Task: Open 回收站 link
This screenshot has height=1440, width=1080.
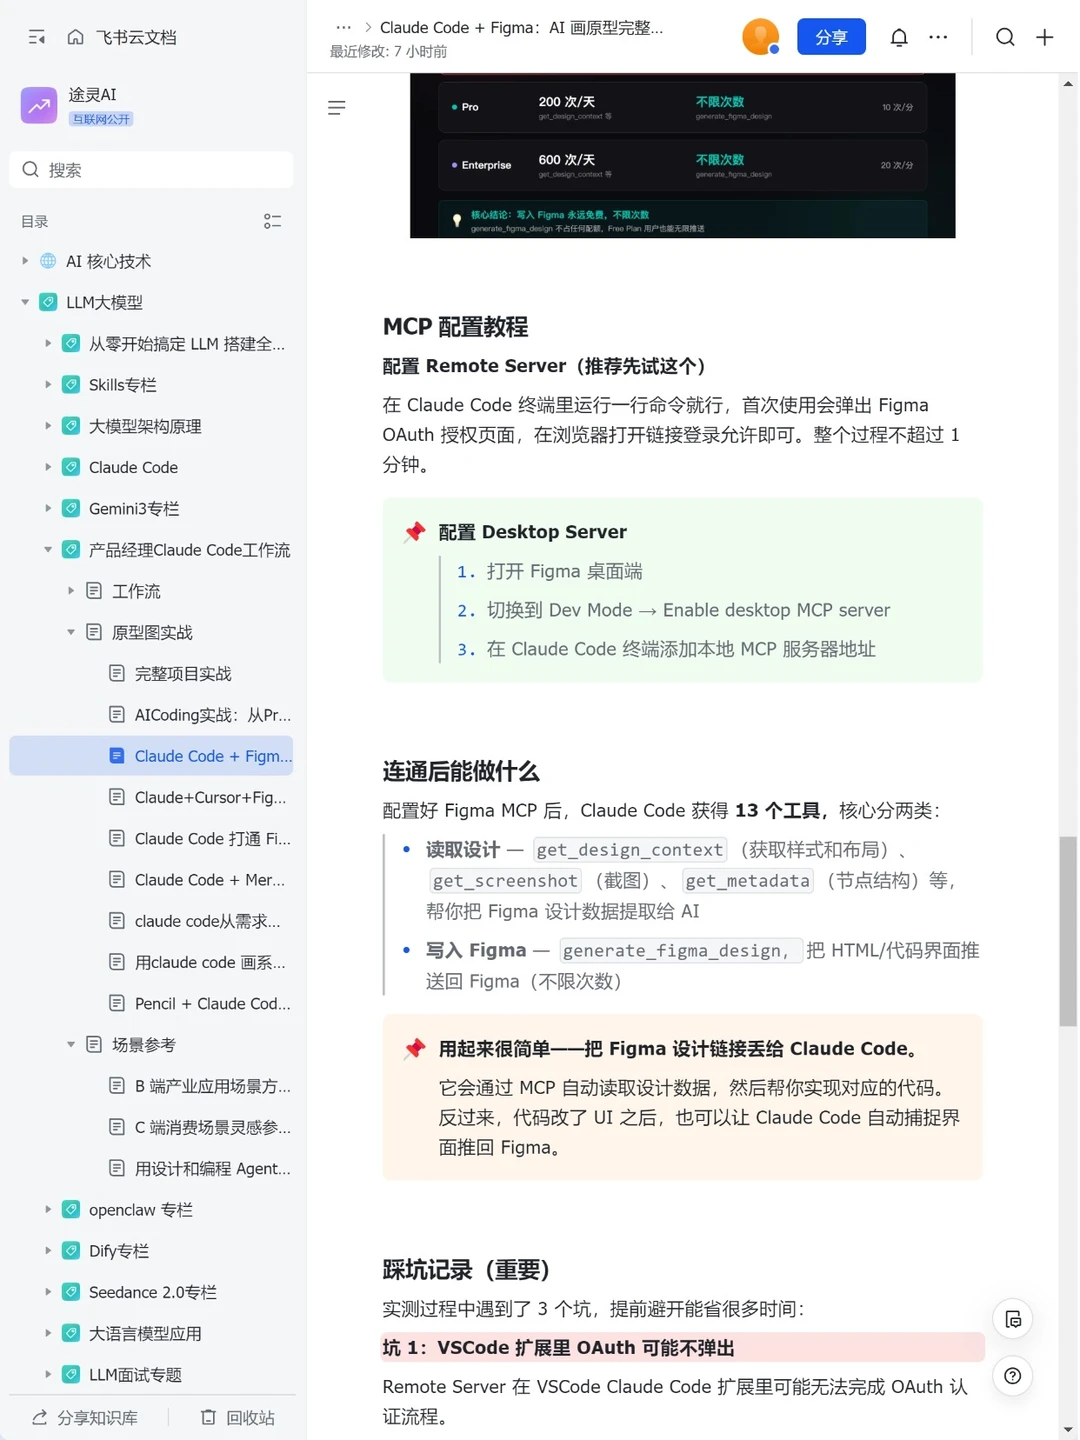Action: tap(238, 1417)
